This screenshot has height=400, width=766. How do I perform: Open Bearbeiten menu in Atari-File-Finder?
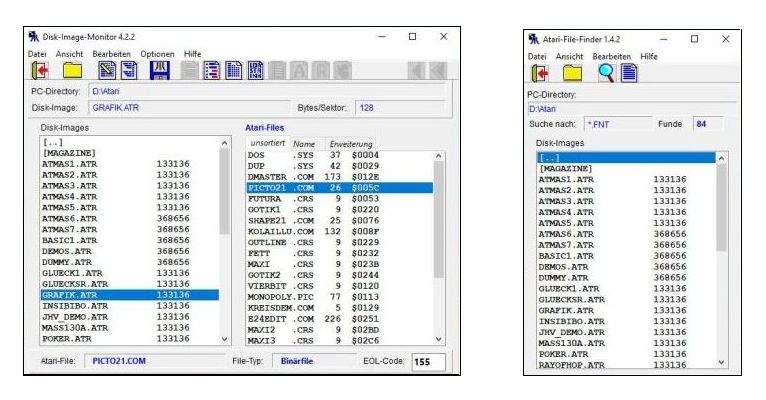[x=612, y=57]
